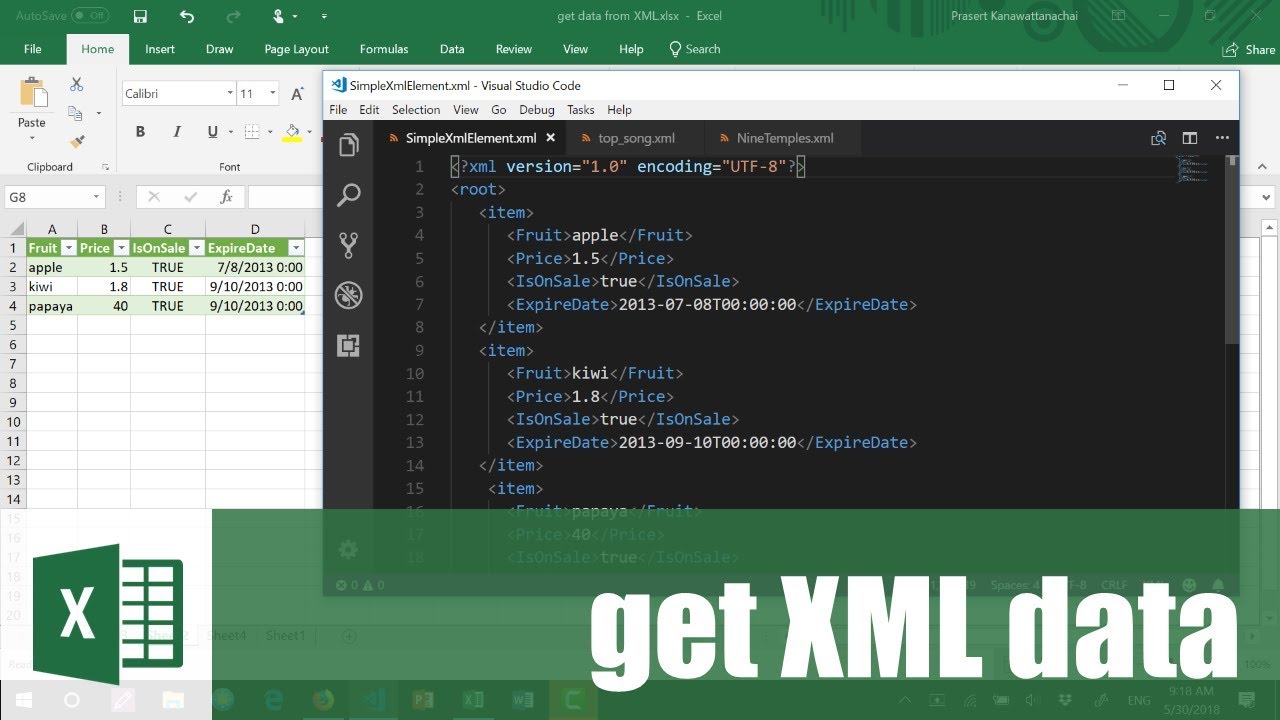Open the Fill Color dropdown arrow
Viewport: 1280px width, 720px height.
tap(309, 132)
